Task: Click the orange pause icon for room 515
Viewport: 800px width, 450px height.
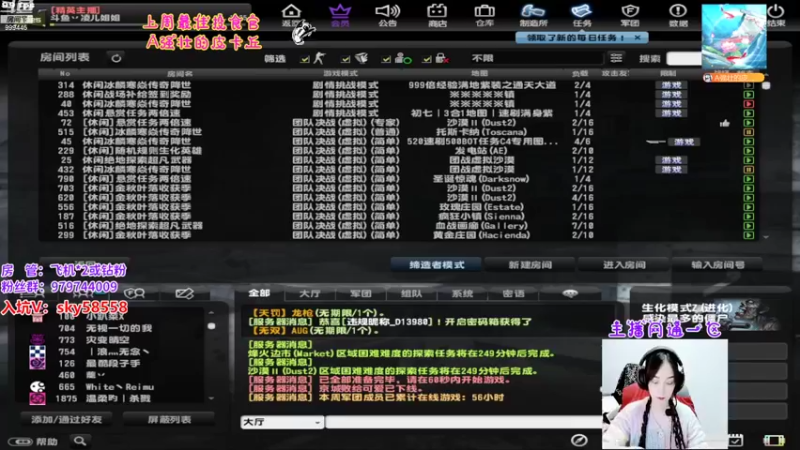Action: click(748, 132)
